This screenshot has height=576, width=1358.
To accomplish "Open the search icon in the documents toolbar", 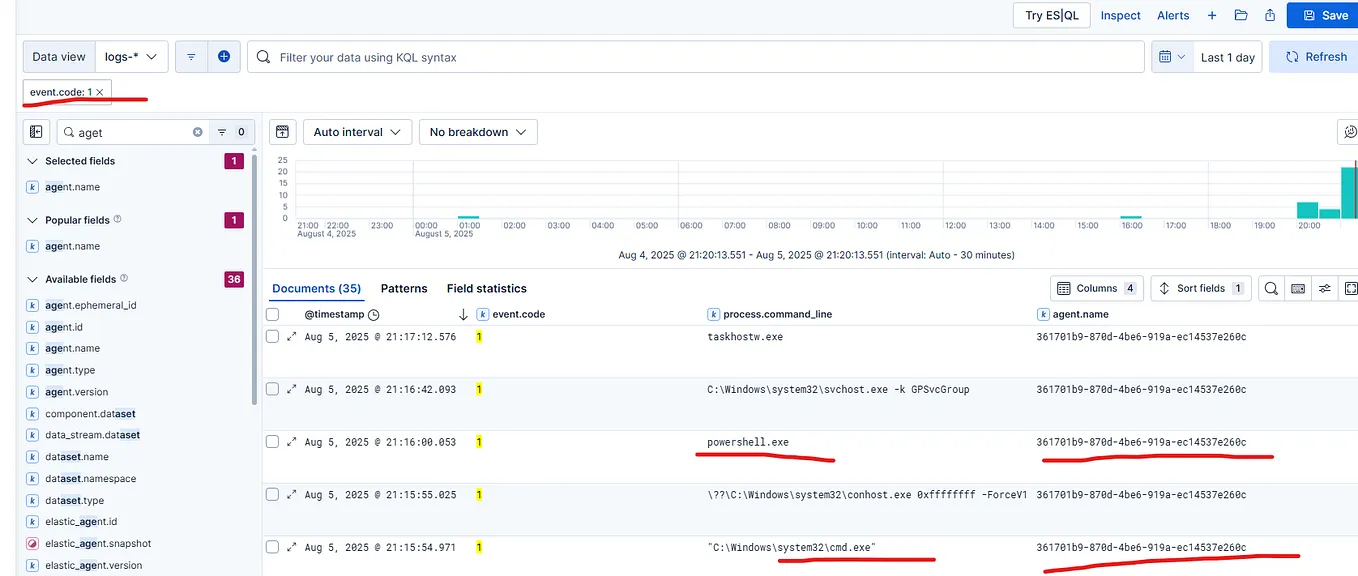I will coord(1270,288).
